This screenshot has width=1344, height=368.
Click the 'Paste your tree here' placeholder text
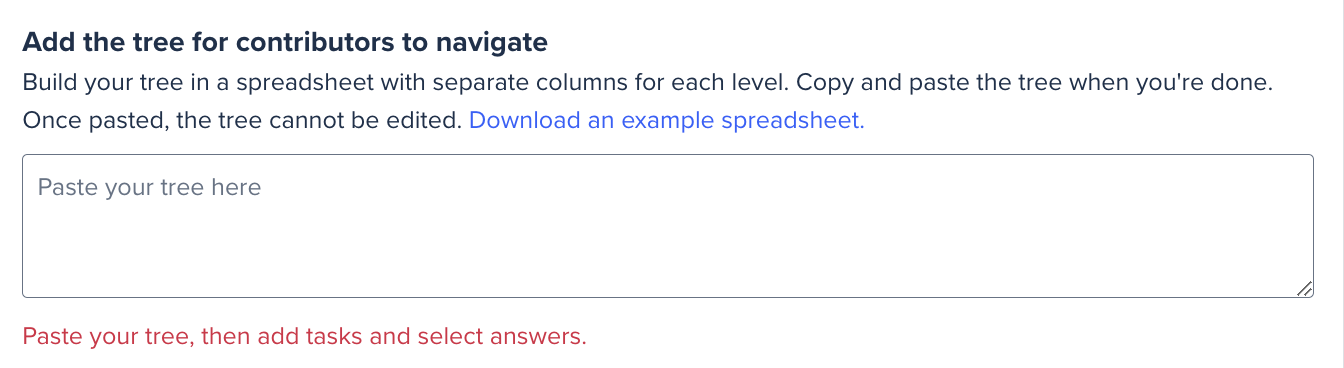149,187
